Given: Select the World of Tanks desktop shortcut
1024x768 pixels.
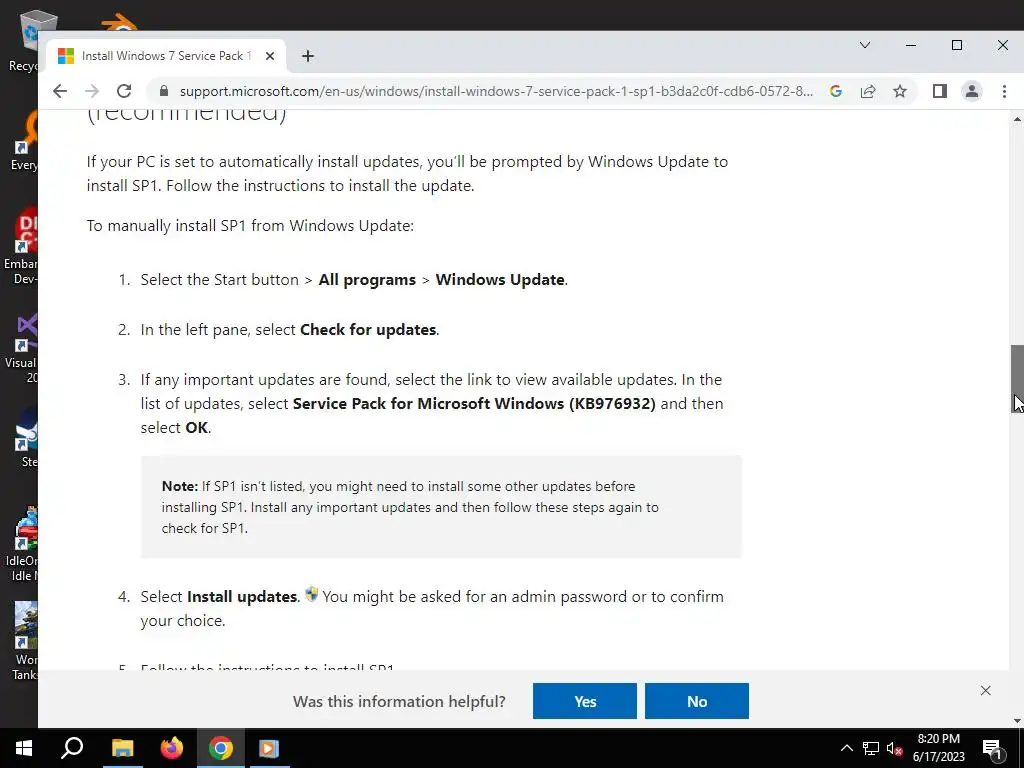Looking at the screenshot, I should tap(25, 641).
